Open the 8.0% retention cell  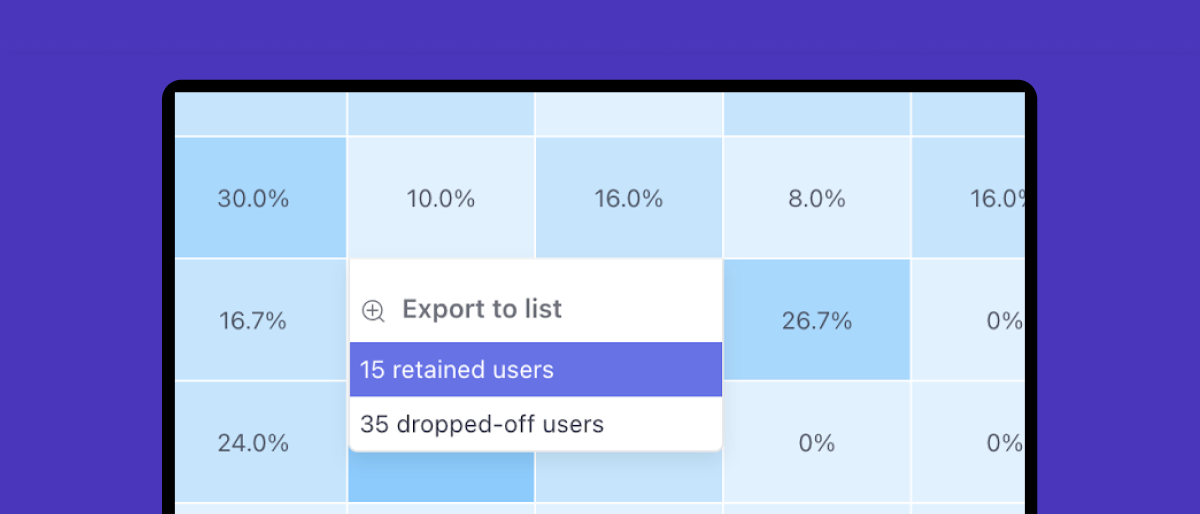[817, 198]
